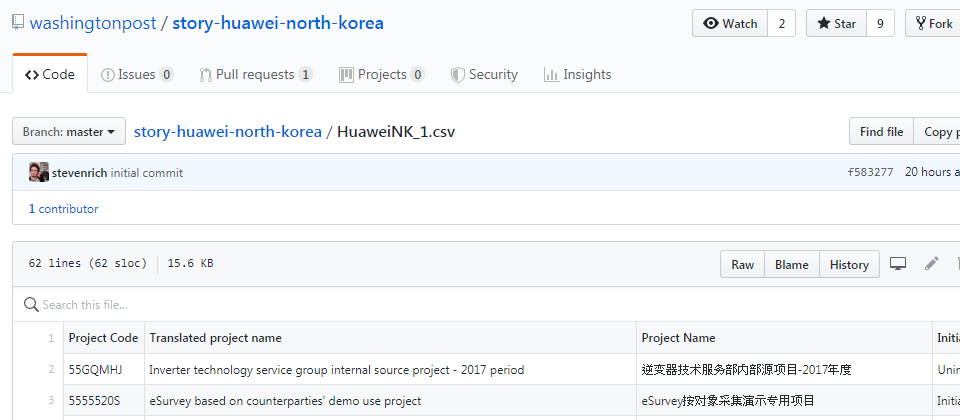Open the Issues tab
Image resolution: width=960 pixels, height=420 pixels.
pyautogui.click(x=137, y=74)
